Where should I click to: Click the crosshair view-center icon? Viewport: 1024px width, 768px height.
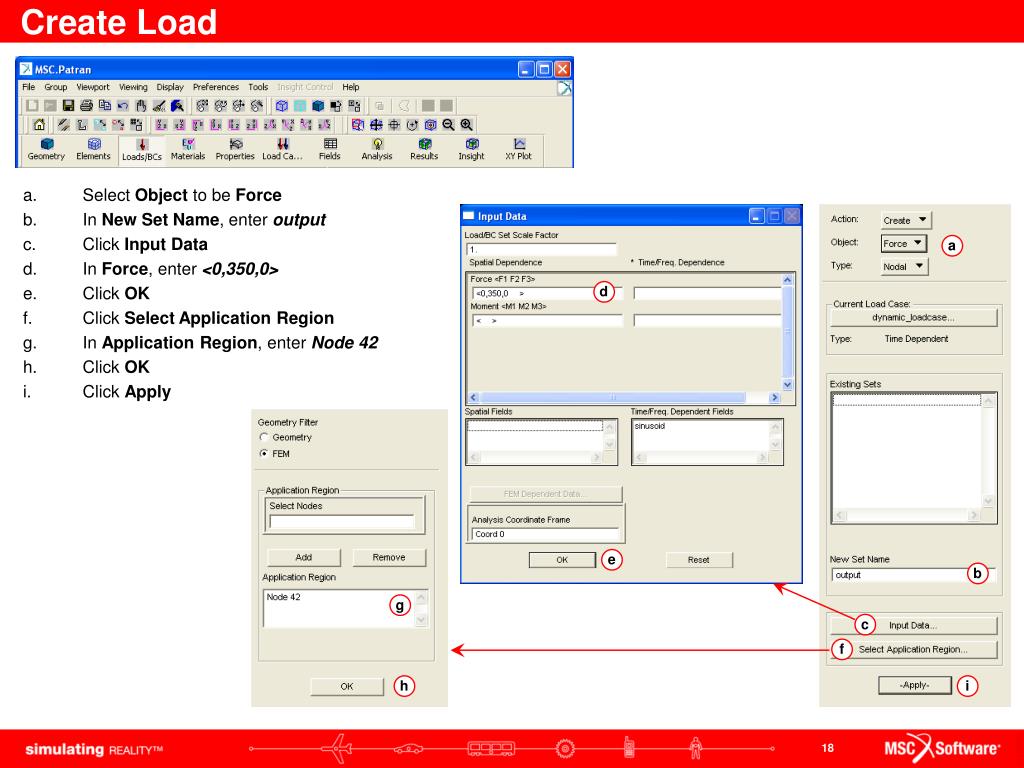coord(394,124)
